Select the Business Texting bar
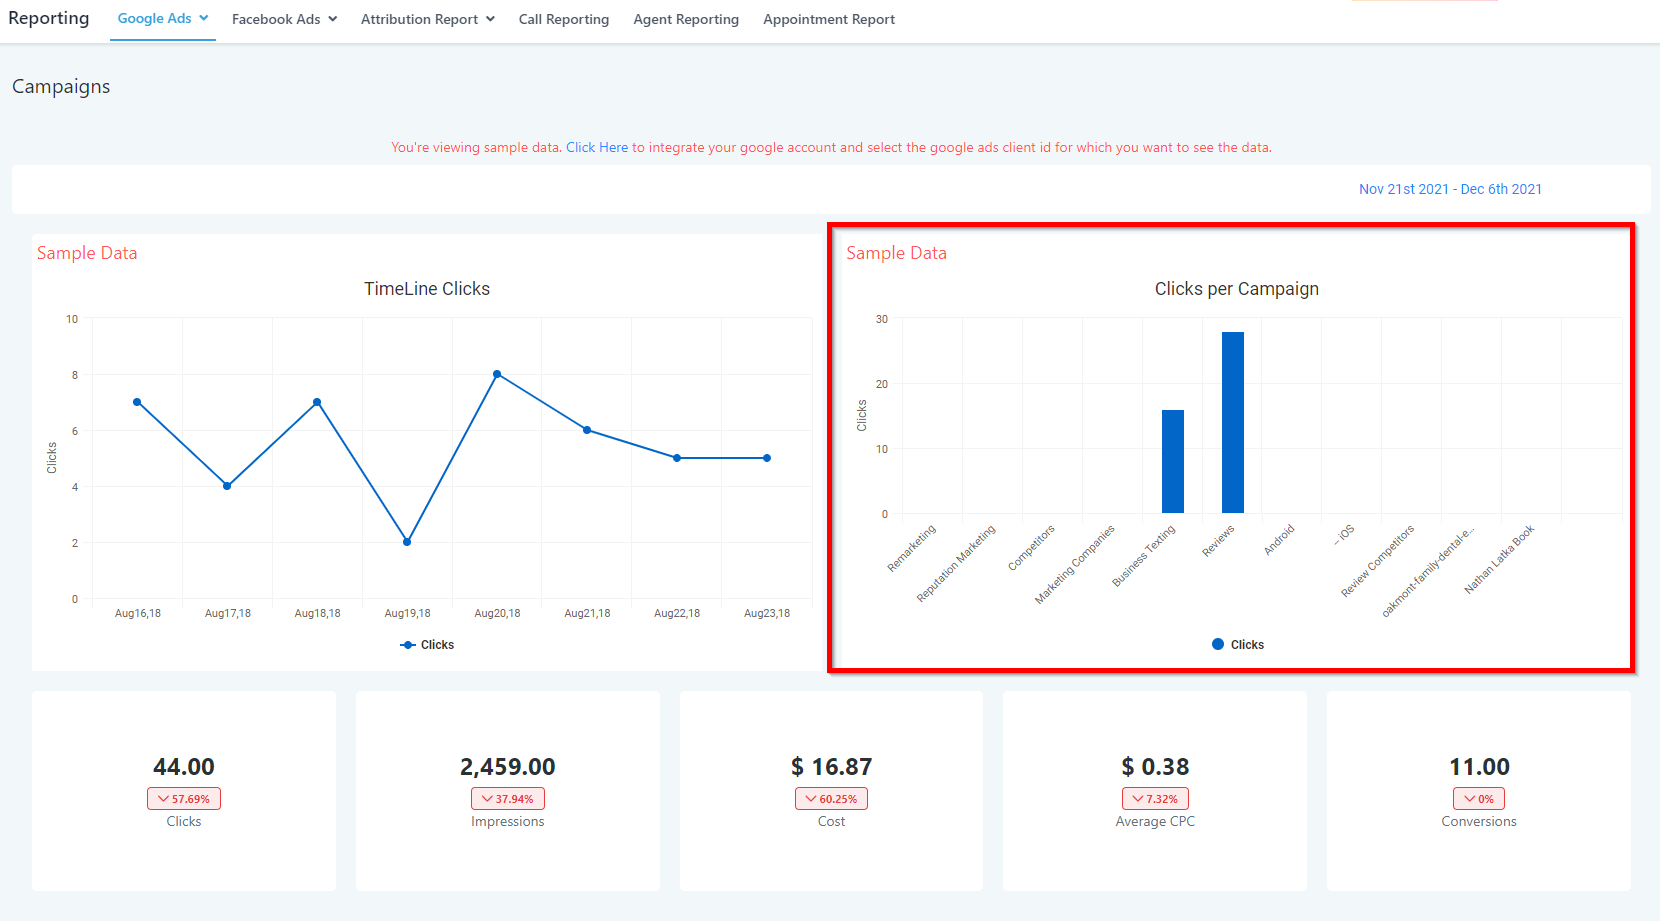The image size is (1660, 921). tap(1172, 461)
